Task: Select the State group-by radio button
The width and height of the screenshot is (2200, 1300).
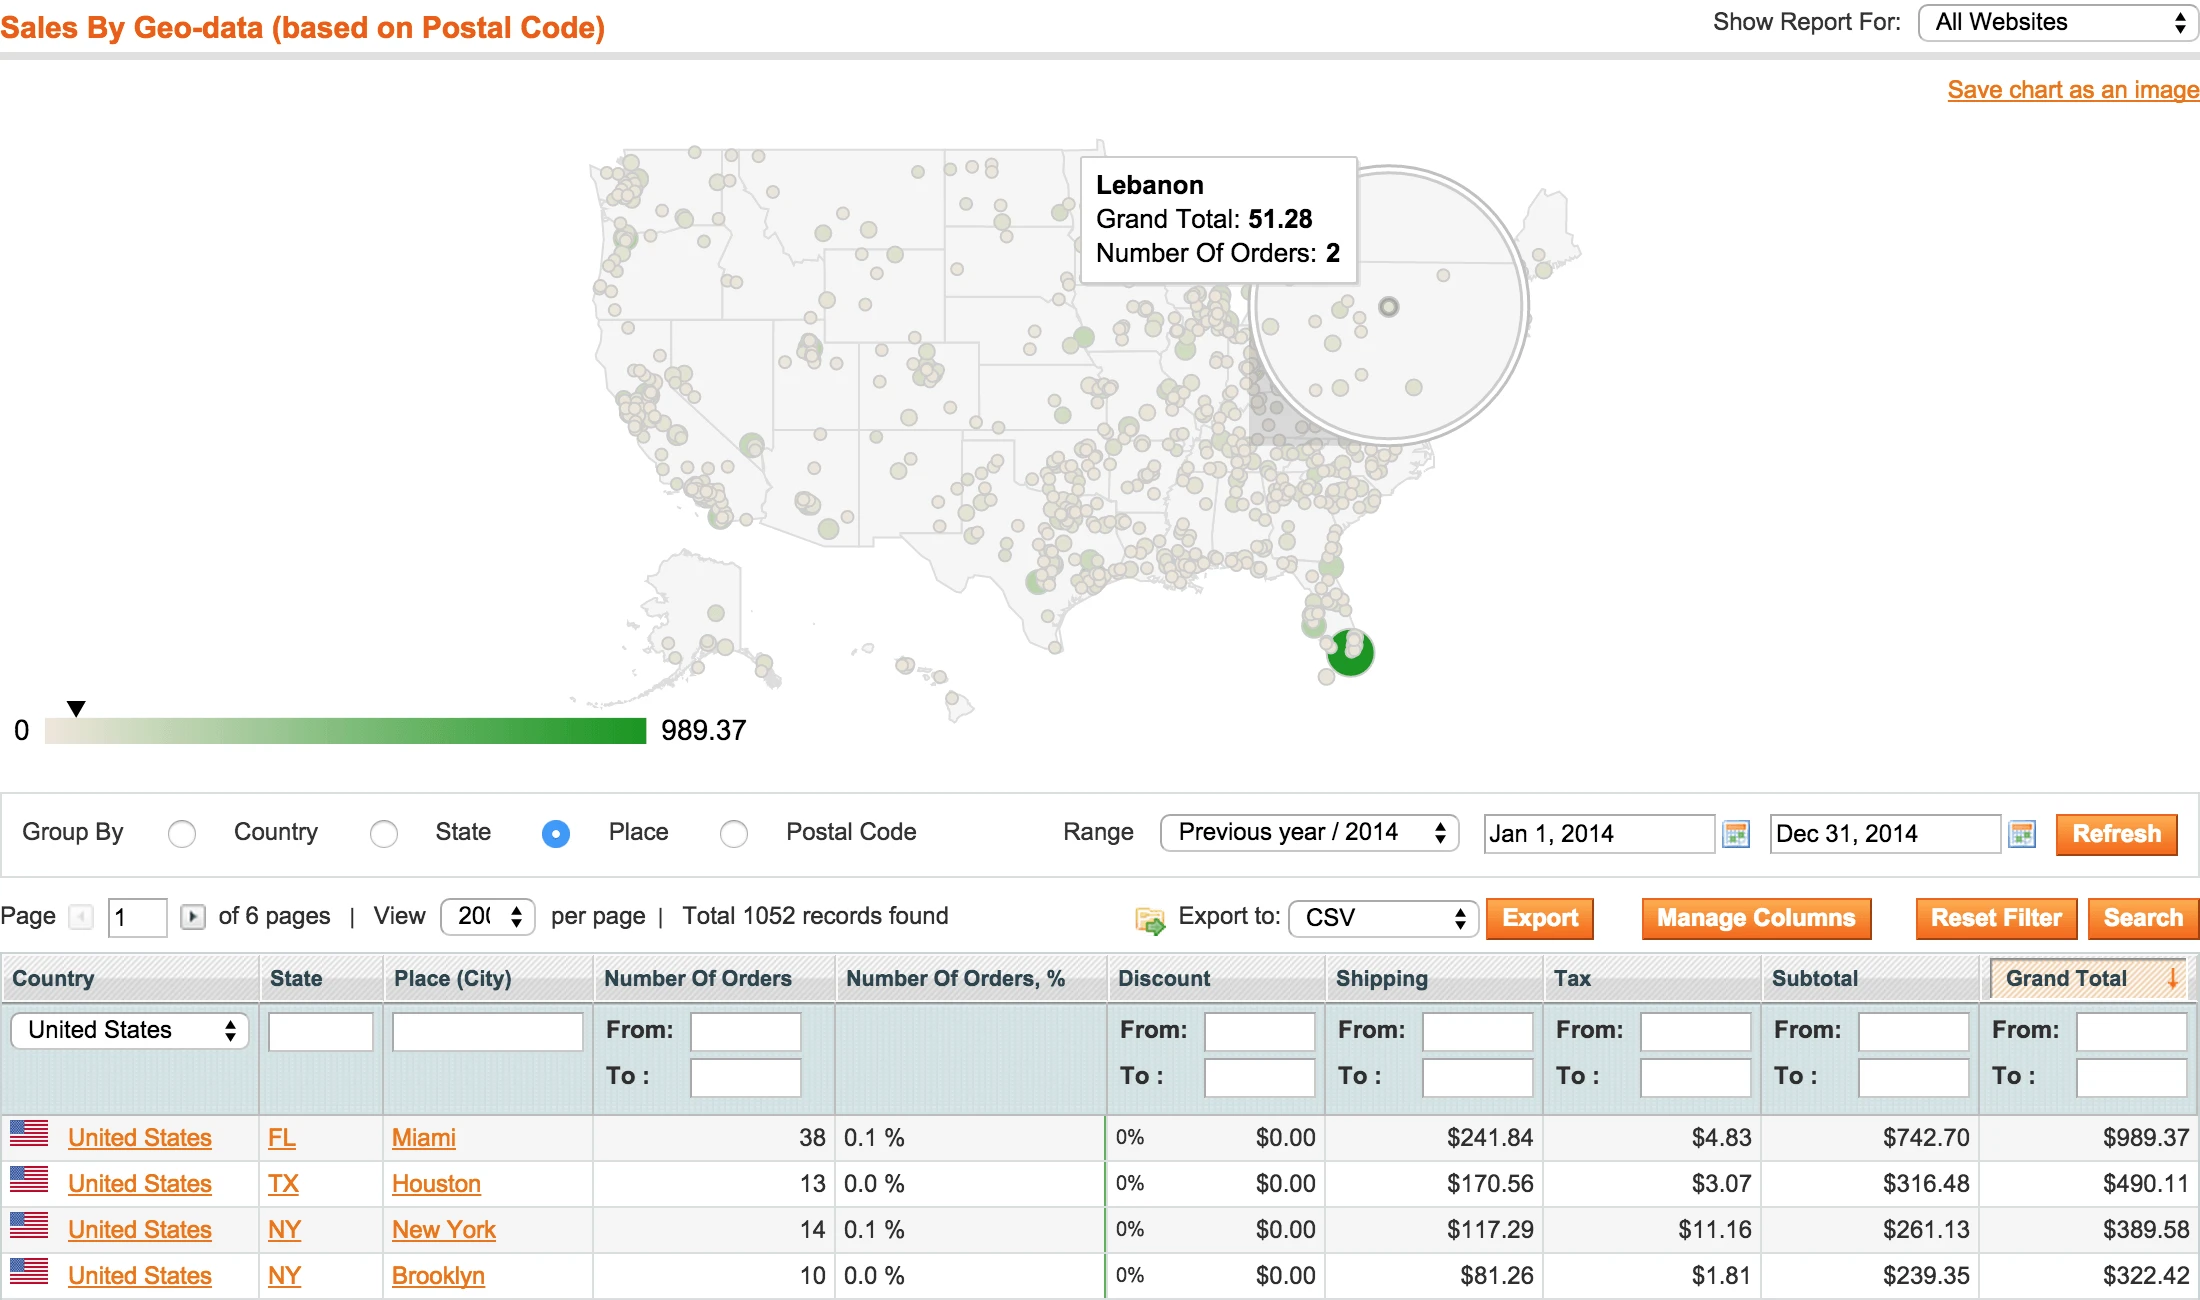Action: pos(384,833)
